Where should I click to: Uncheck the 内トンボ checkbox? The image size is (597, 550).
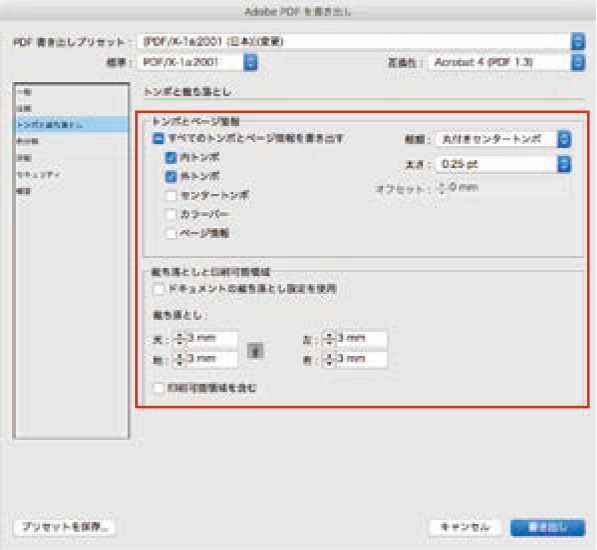[x=171, y=157]
